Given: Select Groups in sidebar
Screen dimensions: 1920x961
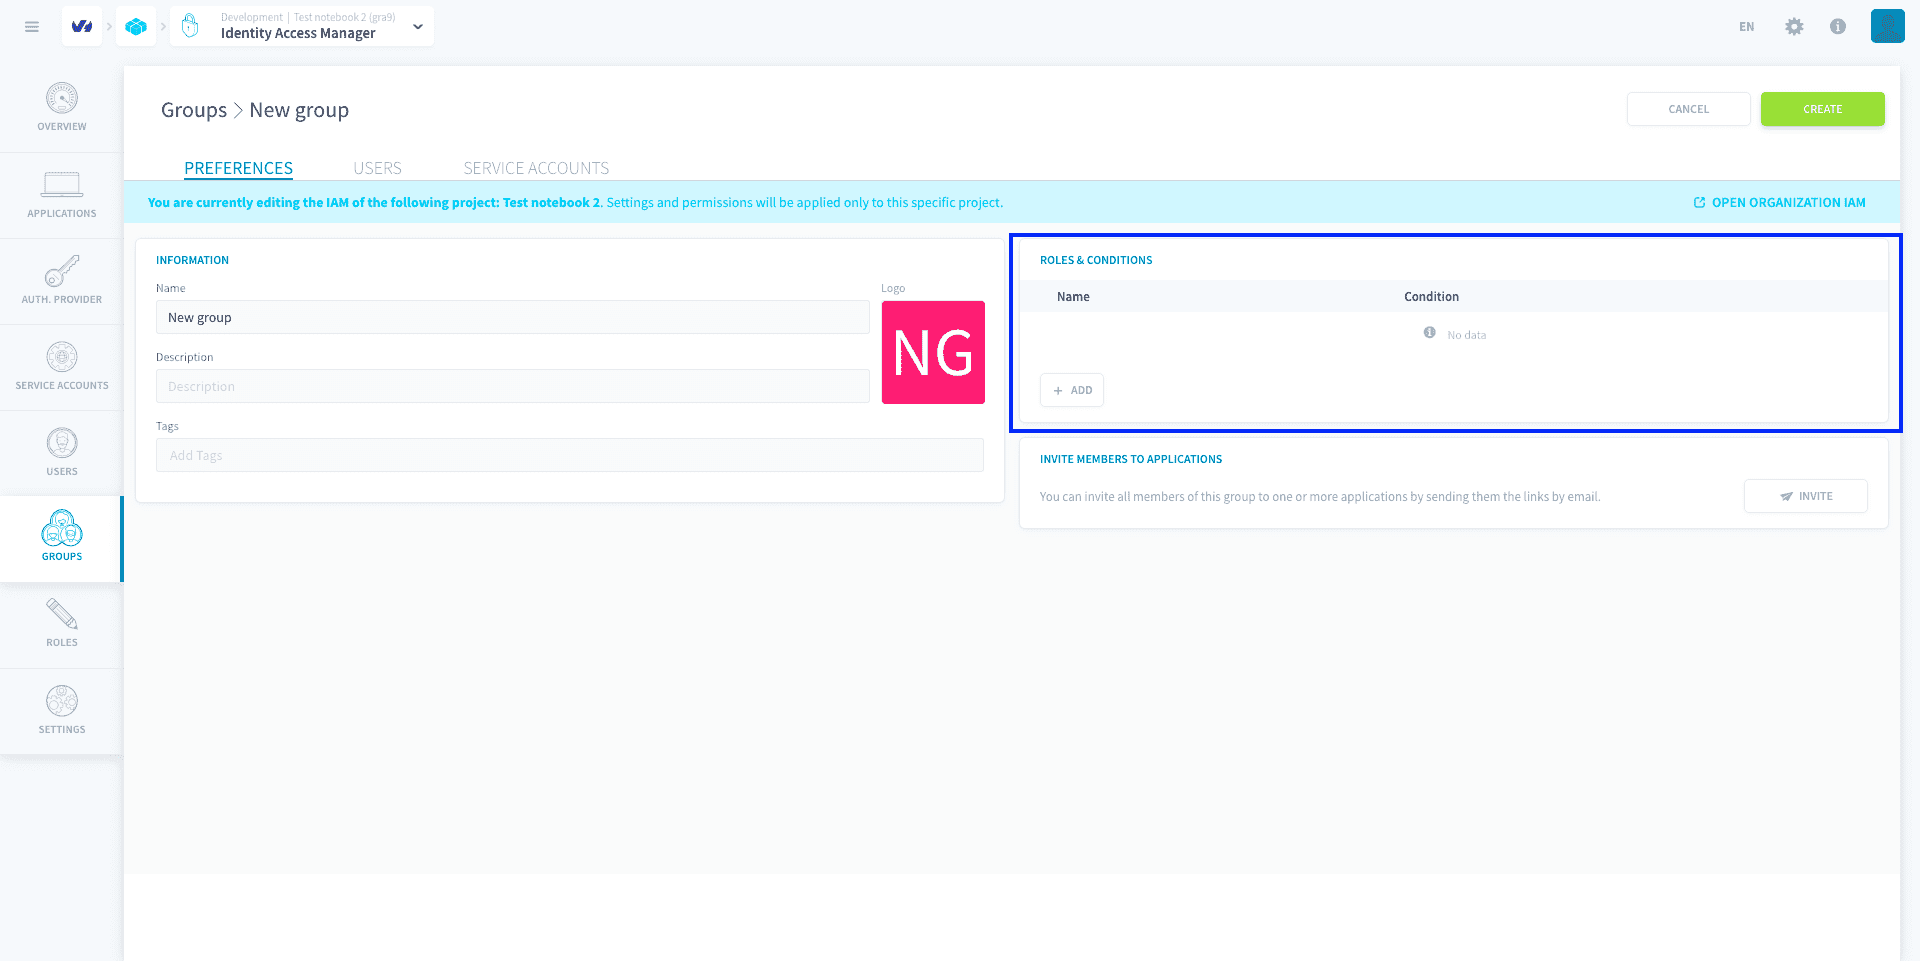Looking at the screenshot, I should pyautogui.click(x=62, y=538).
